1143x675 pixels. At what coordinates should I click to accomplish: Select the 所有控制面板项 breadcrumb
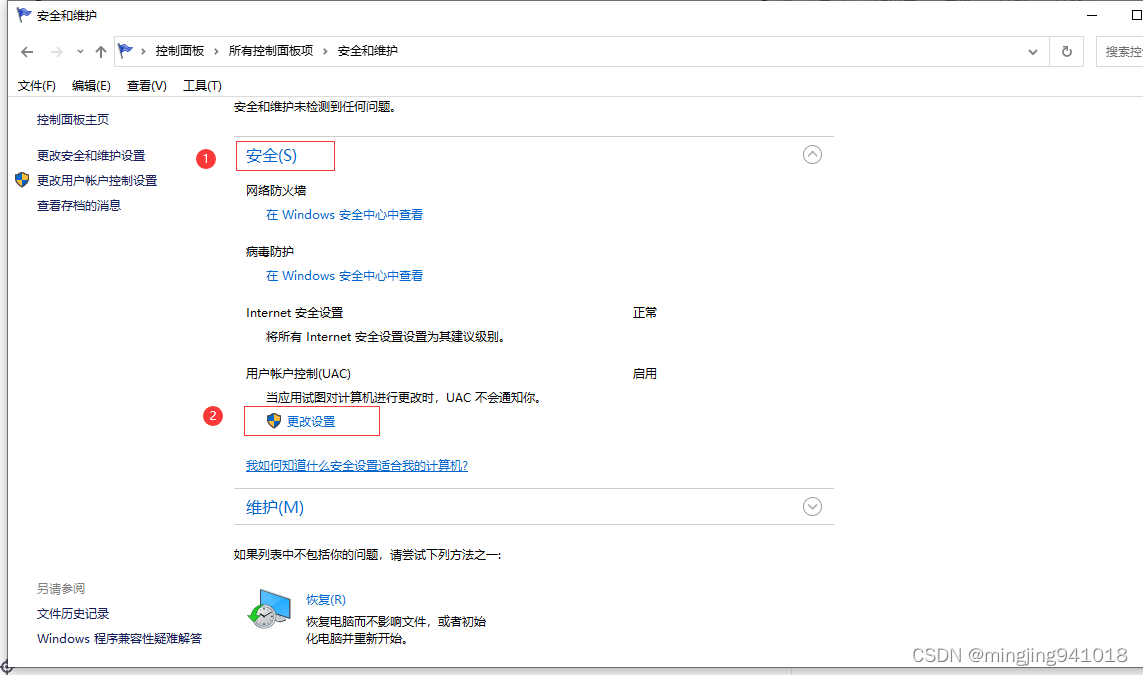point(270,50)
